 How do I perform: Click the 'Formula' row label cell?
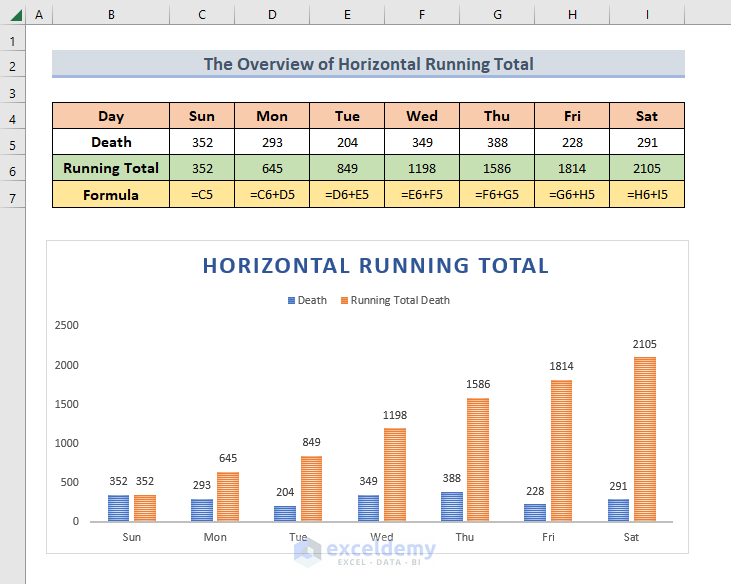(x=111, y=194)
